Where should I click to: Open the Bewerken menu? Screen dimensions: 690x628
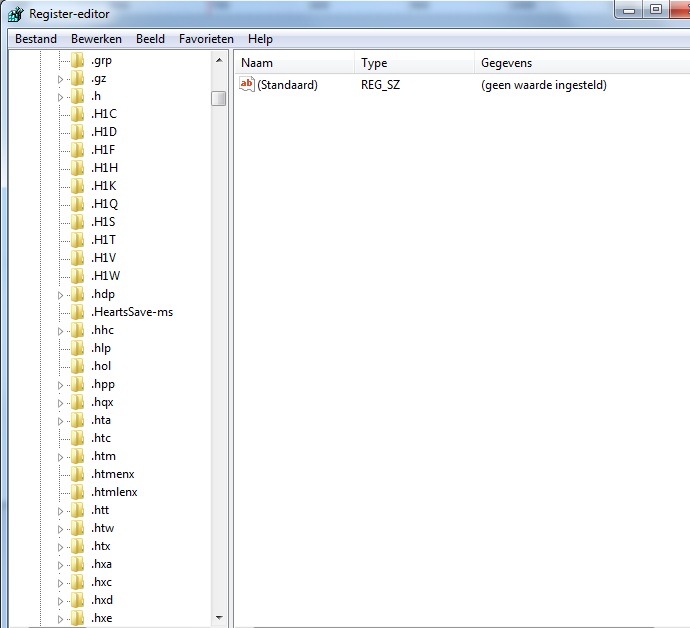(x=96, y=39)
